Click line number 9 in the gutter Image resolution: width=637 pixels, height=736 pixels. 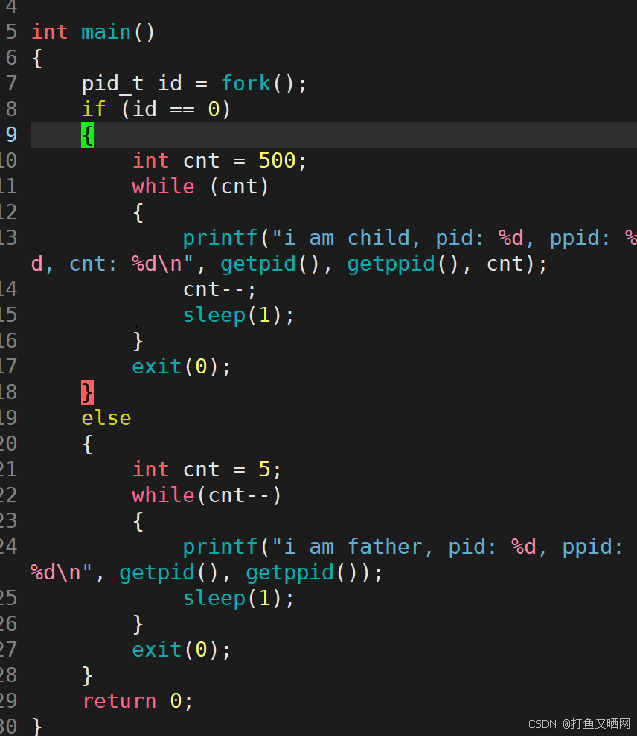click(11, 135)
